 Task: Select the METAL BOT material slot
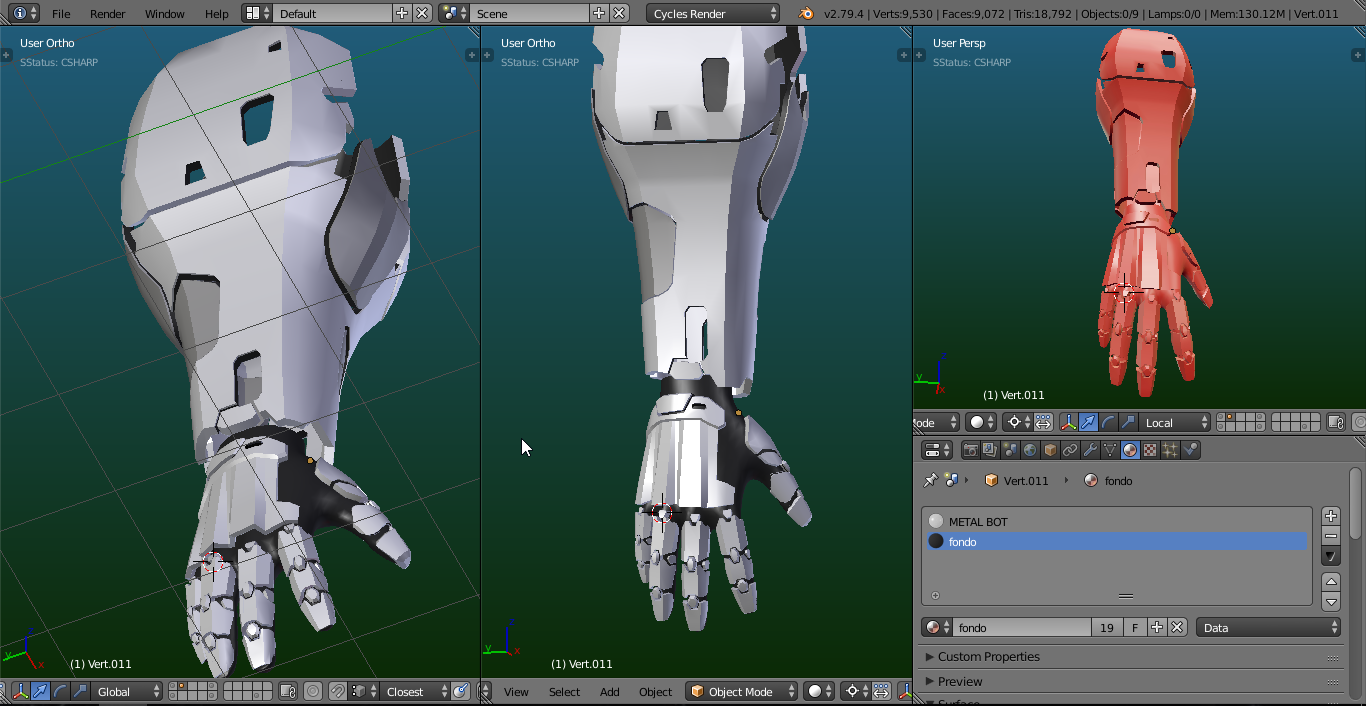click(x=1117, y=521)
